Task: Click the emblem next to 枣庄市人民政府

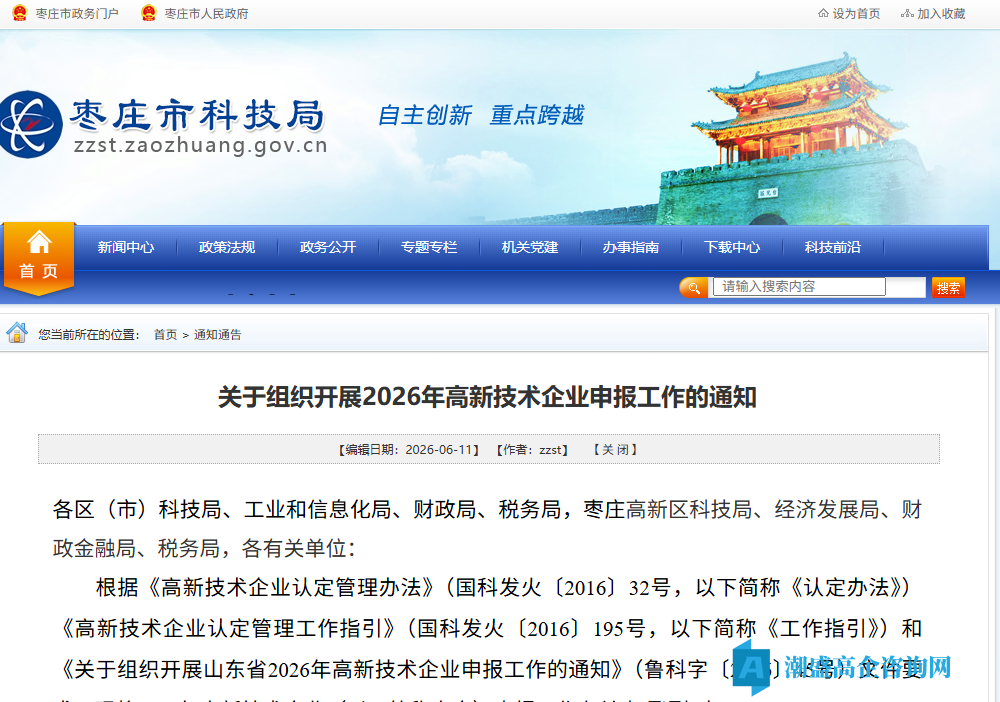Action: click(x=149, y=13)
